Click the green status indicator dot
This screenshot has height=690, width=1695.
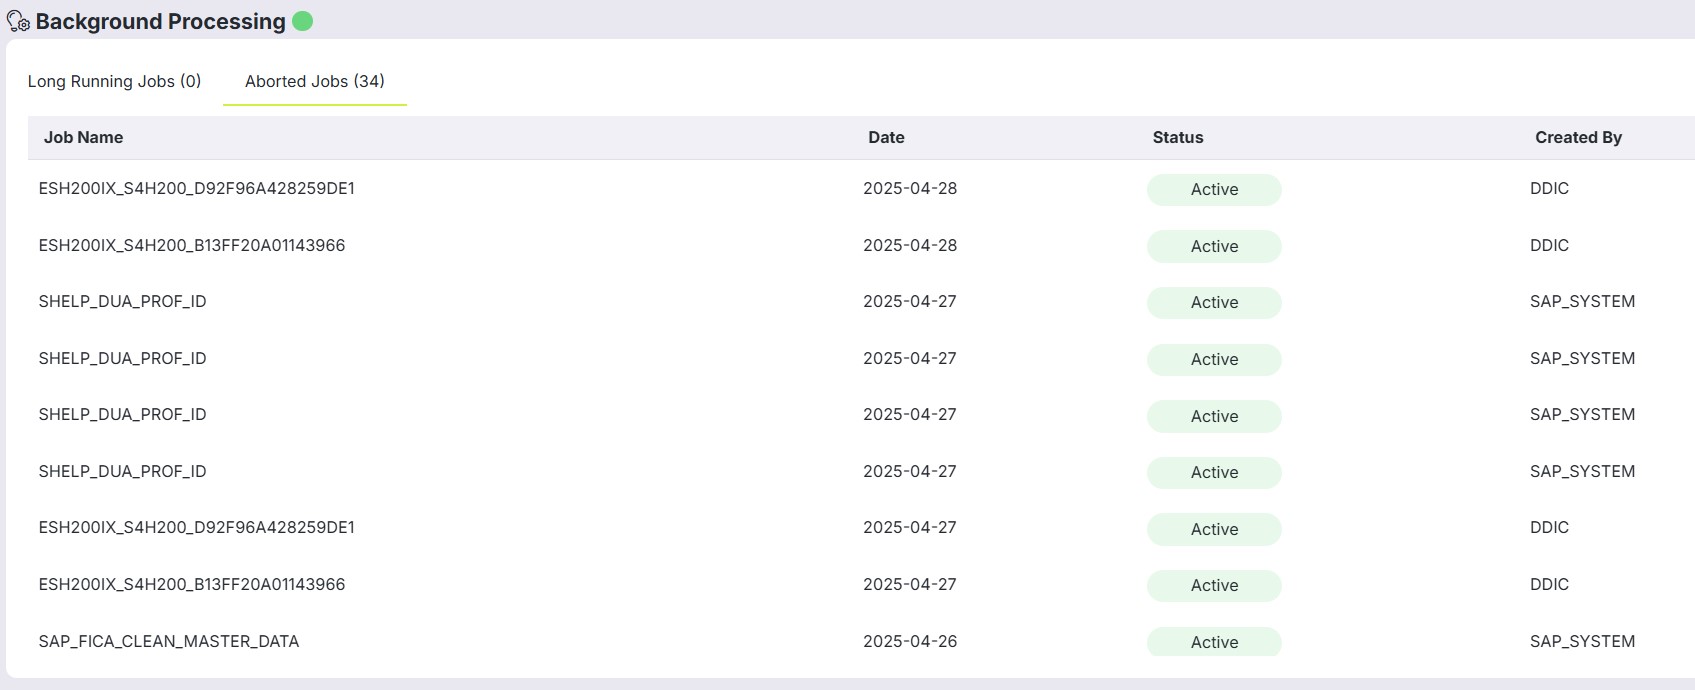coord(303,21)
